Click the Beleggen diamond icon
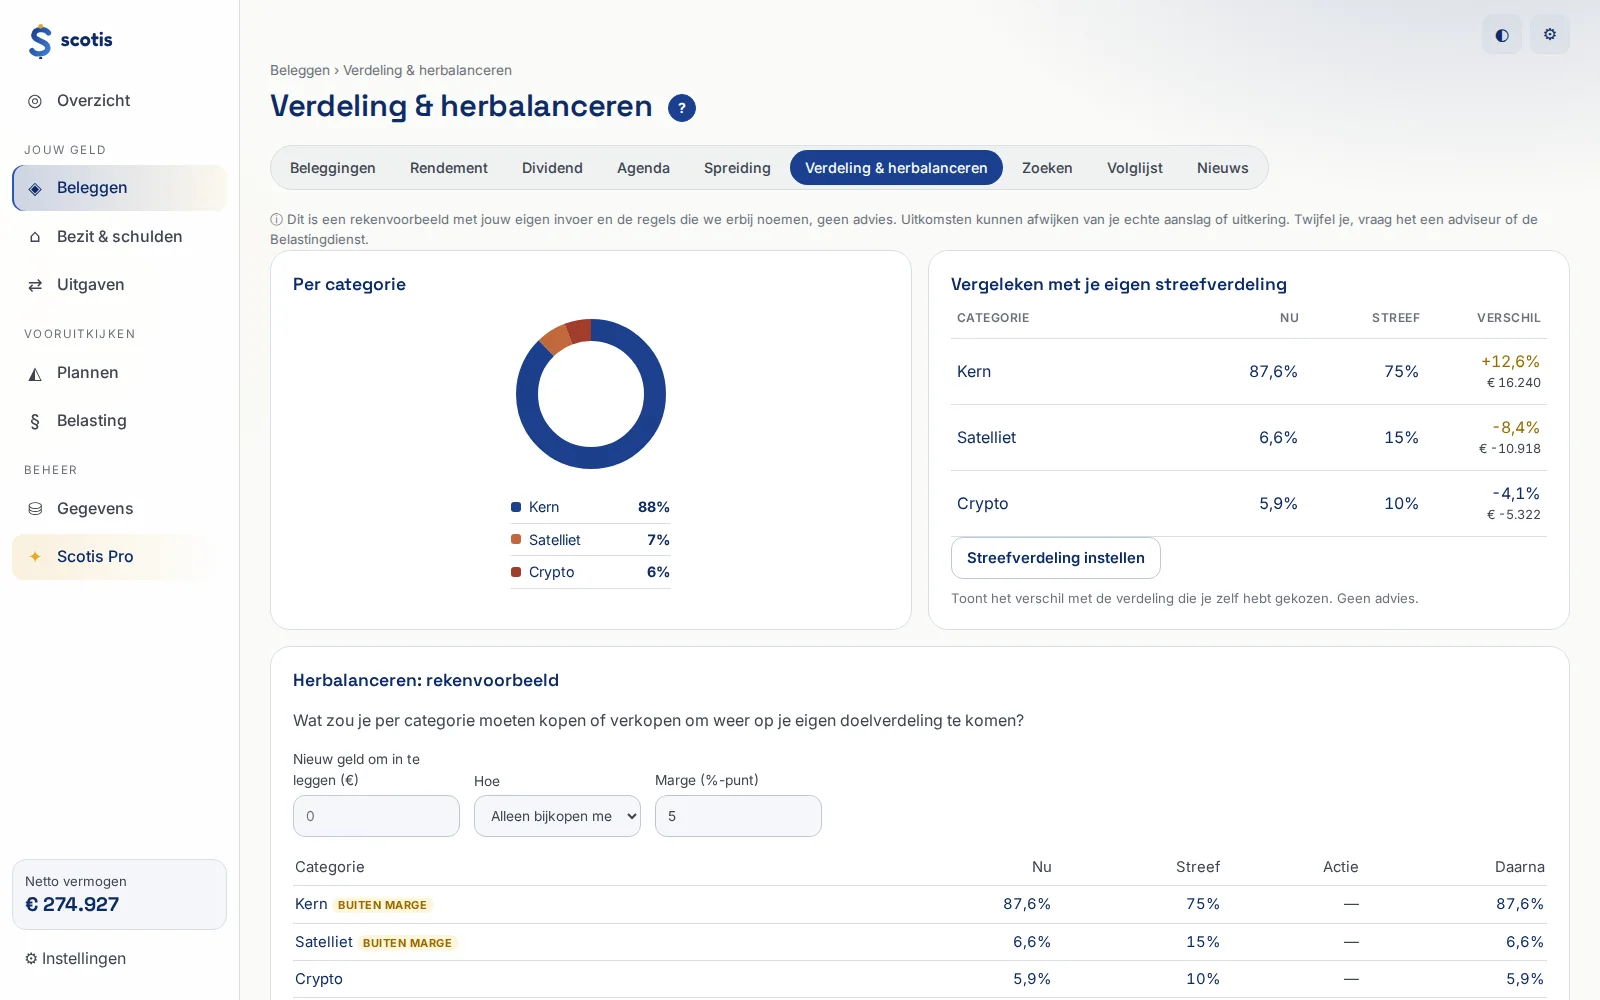Image resolution: width=1600 pixels, height=1000 pixels. pos(35,188)
